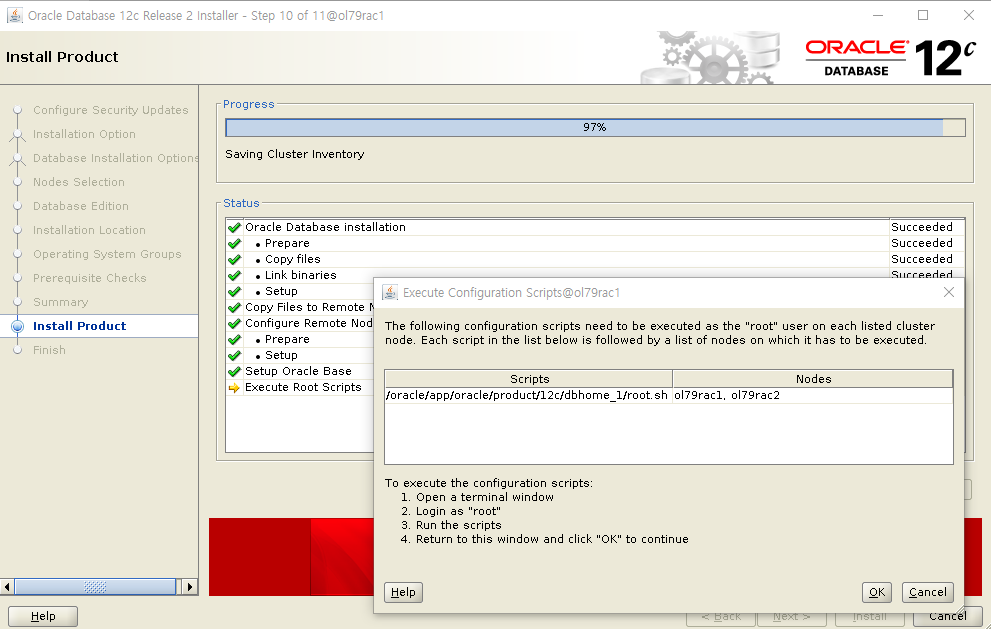The image size is (991, 629).
Task: Click the Saving Cluster Inventory status text
Action: (x=295, y=154)
